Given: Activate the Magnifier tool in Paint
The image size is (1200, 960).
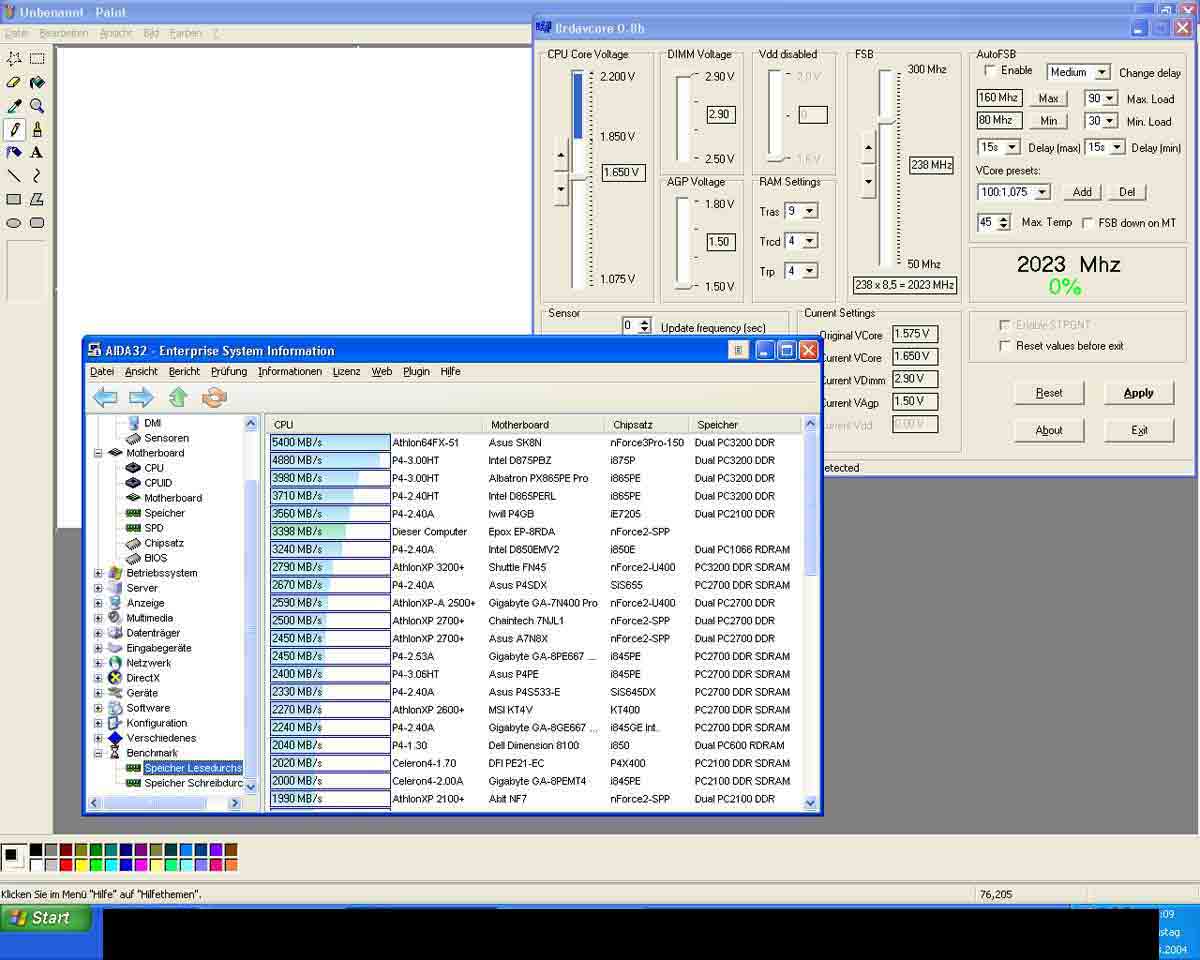Looking at the screenshot, I should (x=37, y=106).
